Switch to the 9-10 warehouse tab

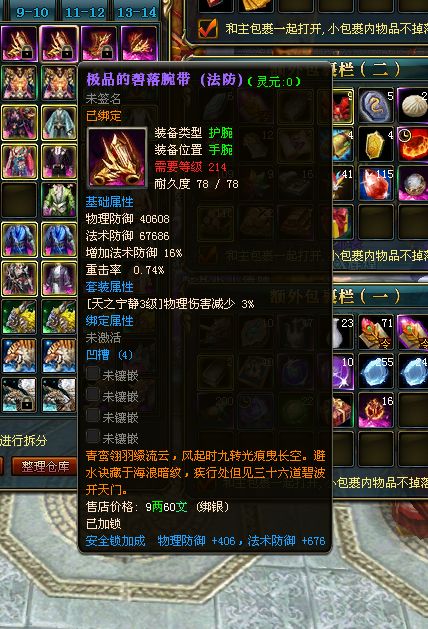point(31,12)
